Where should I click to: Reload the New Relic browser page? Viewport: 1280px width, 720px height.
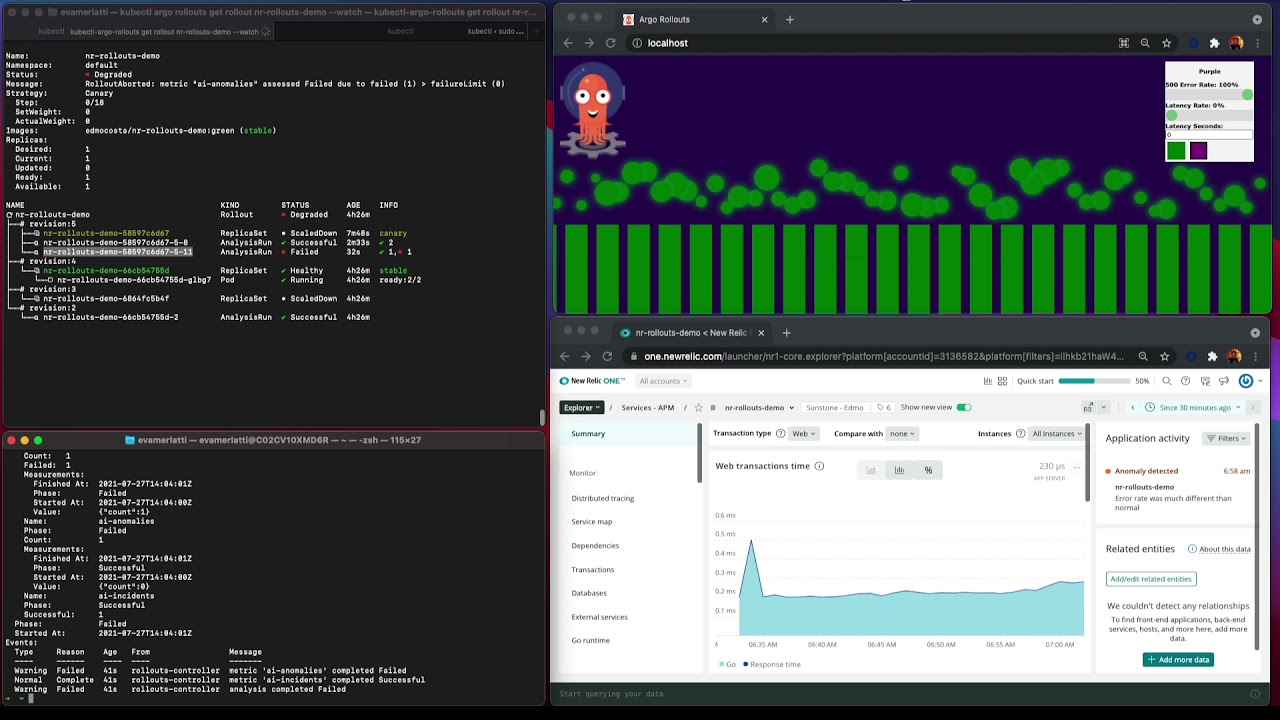[x=607, y=356]
